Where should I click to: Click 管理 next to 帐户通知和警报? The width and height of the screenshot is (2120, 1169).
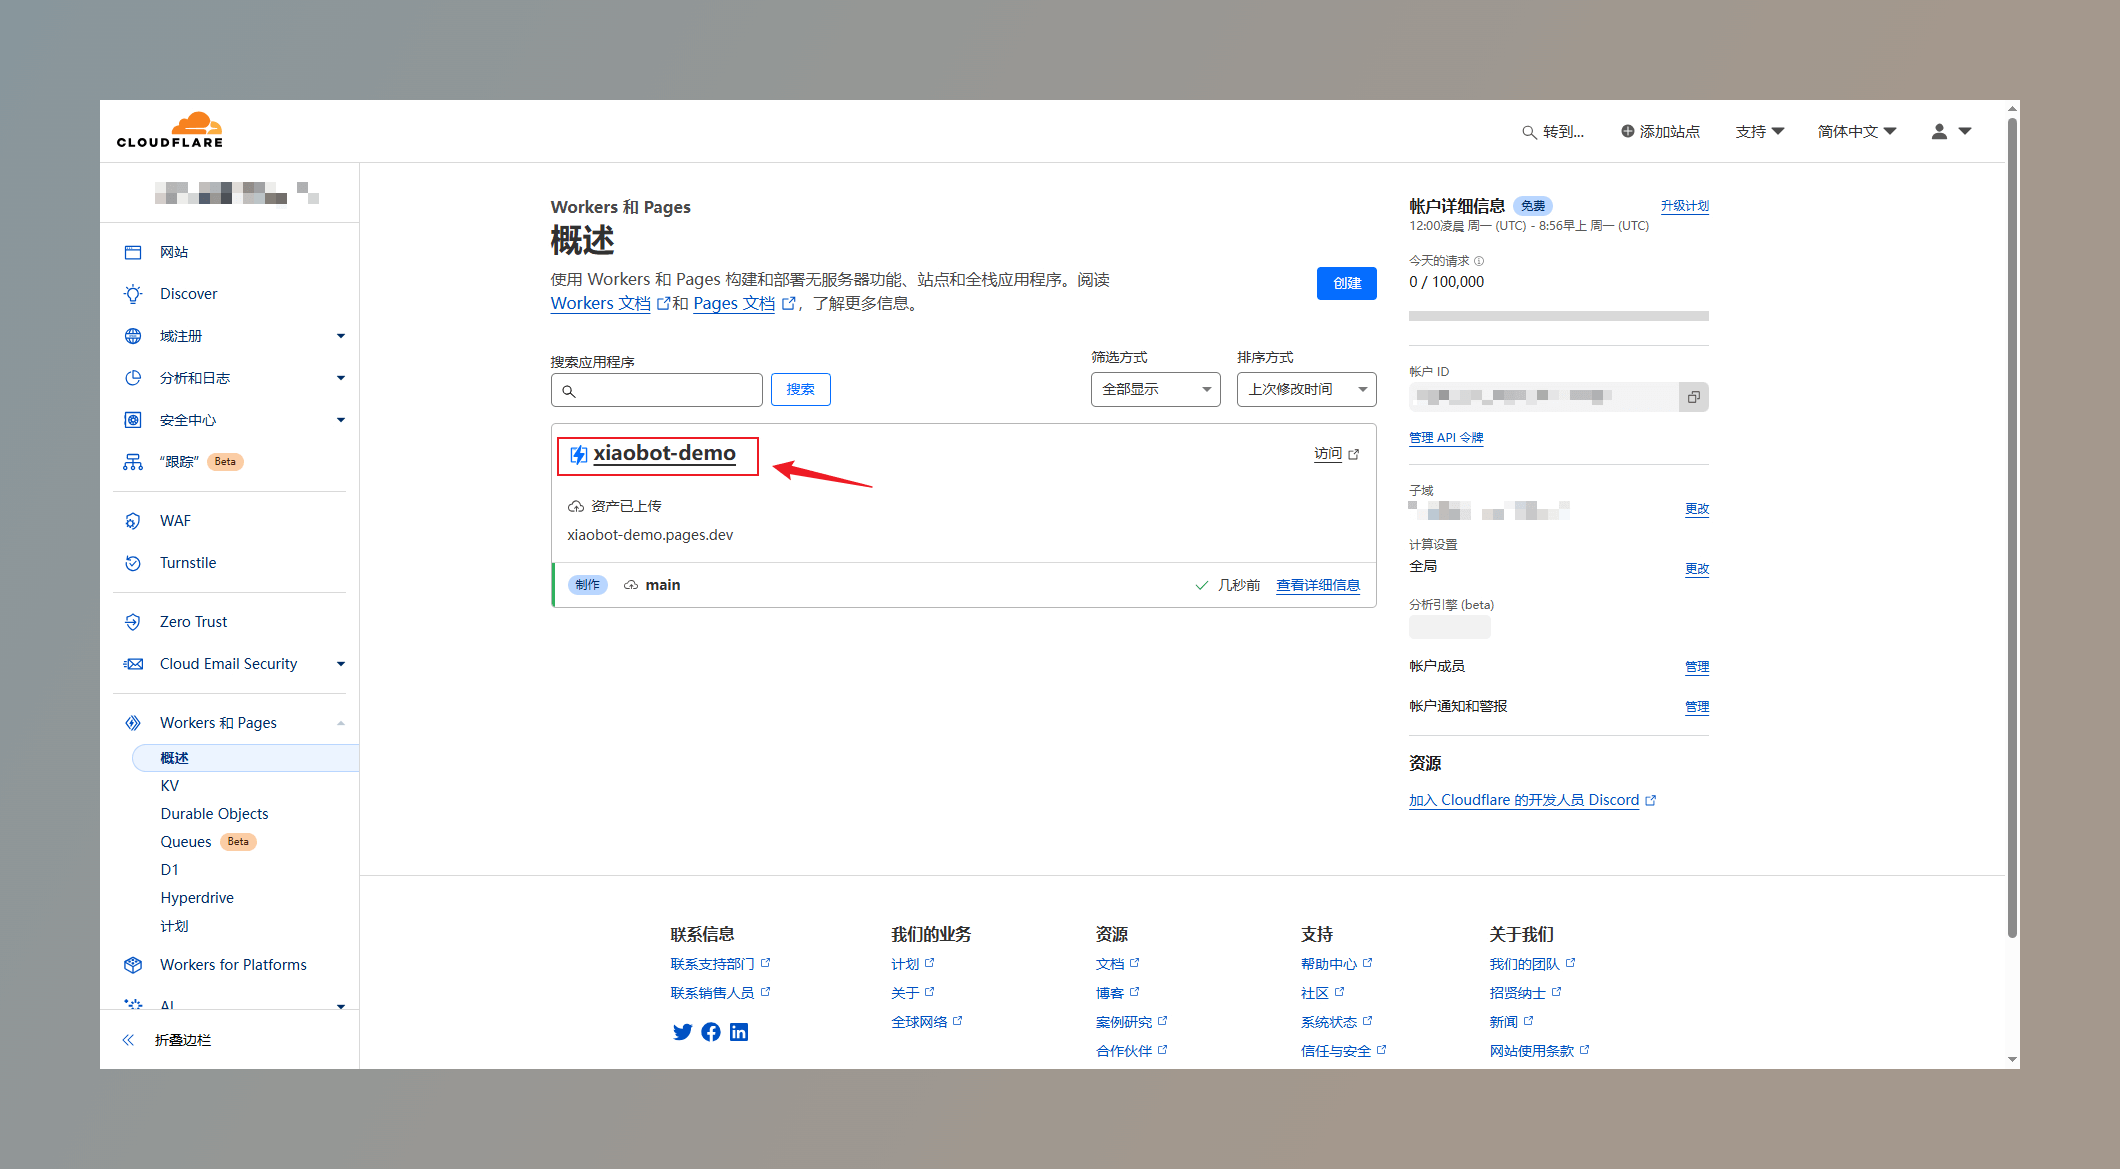(x=1697, y=707)
